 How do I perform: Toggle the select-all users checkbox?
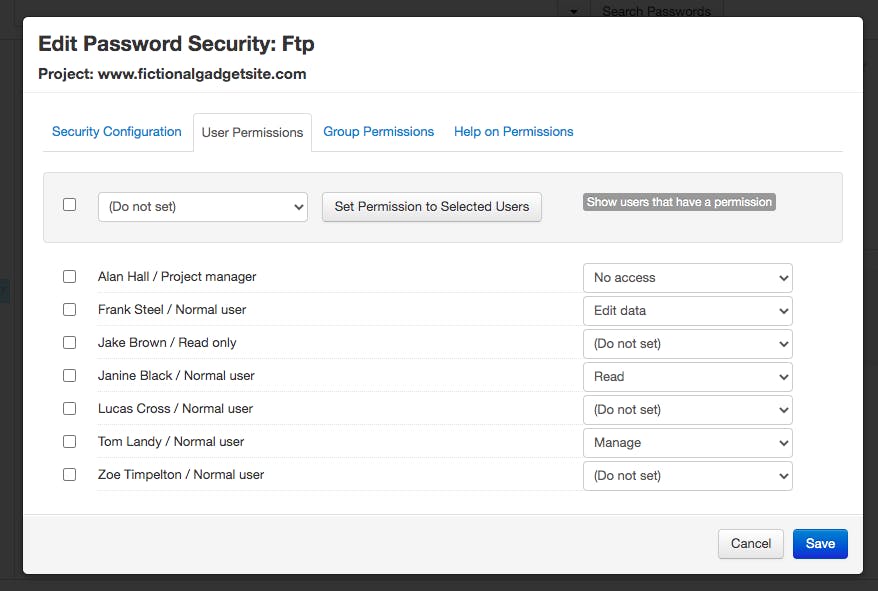point(69,204)
